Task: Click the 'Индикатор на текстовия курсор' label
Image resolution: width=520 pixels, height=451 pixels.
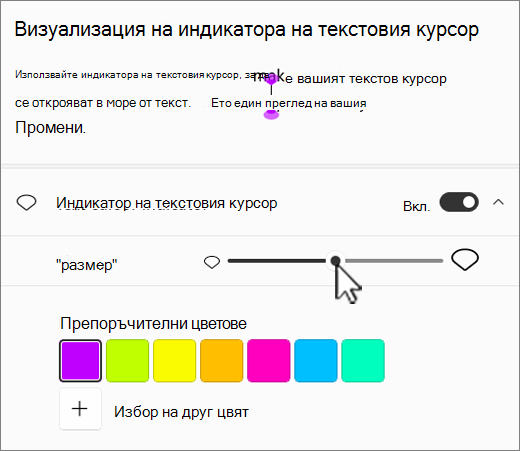Action: 167,203
